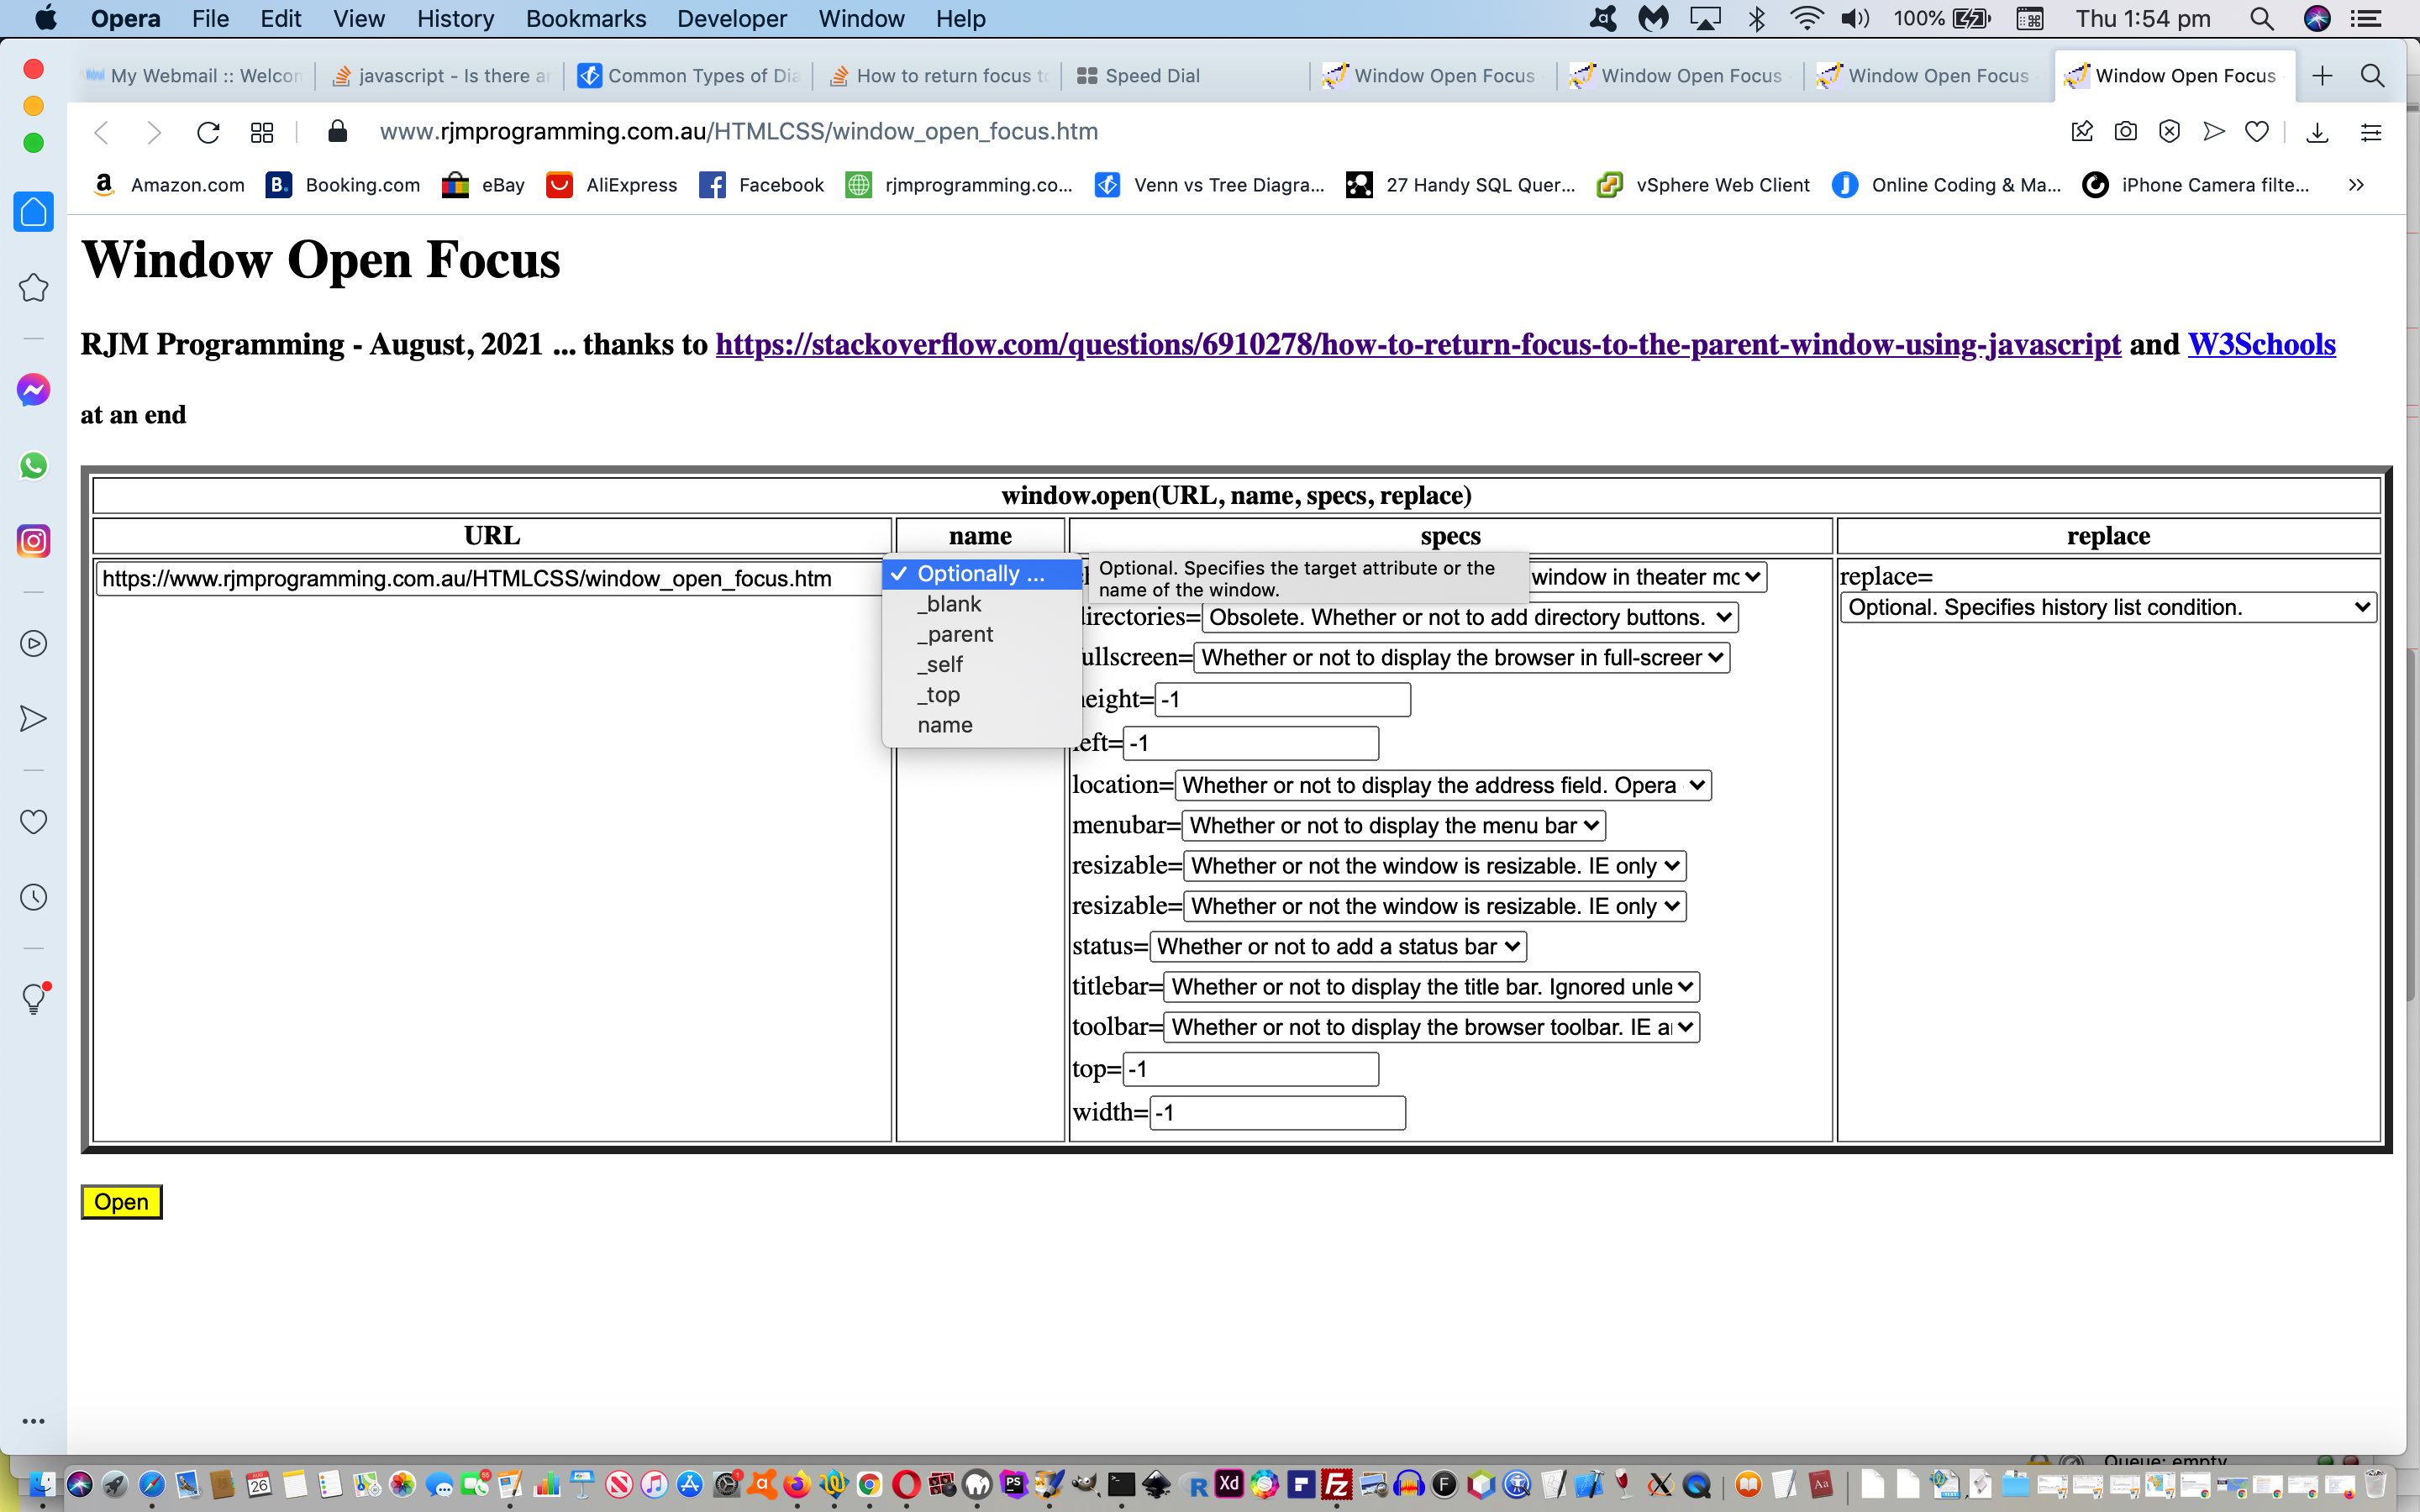Open Player icon in Opera sidebar
Screen dimensions: 2420x1512
[33, 643]
